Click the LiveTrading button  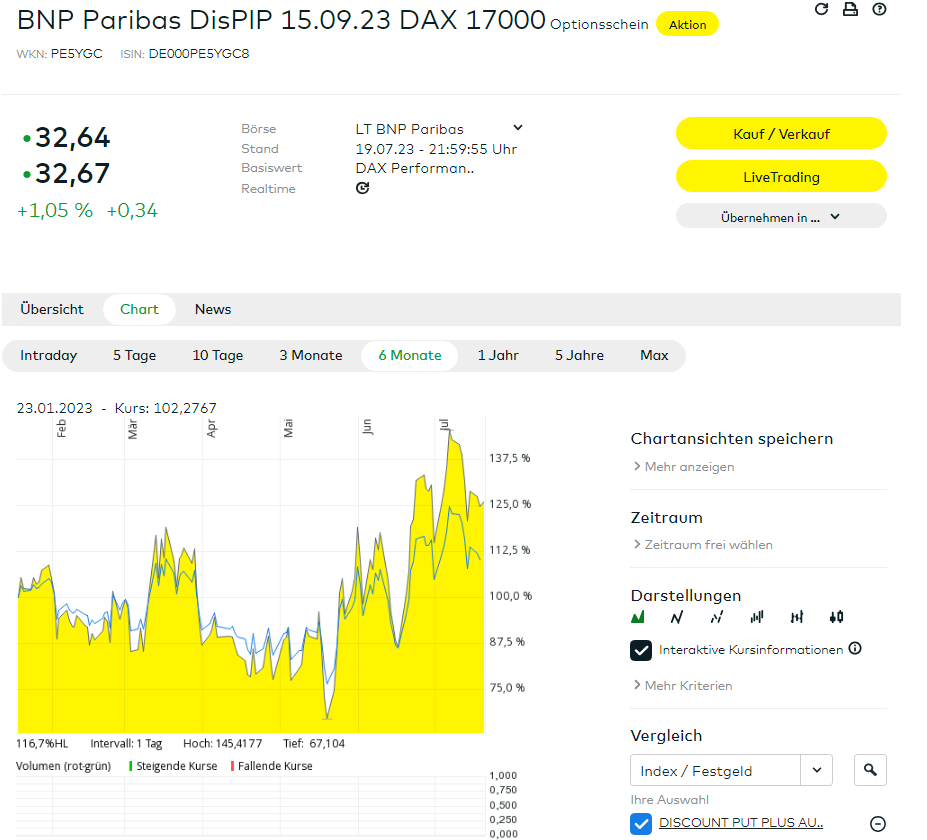781,176
